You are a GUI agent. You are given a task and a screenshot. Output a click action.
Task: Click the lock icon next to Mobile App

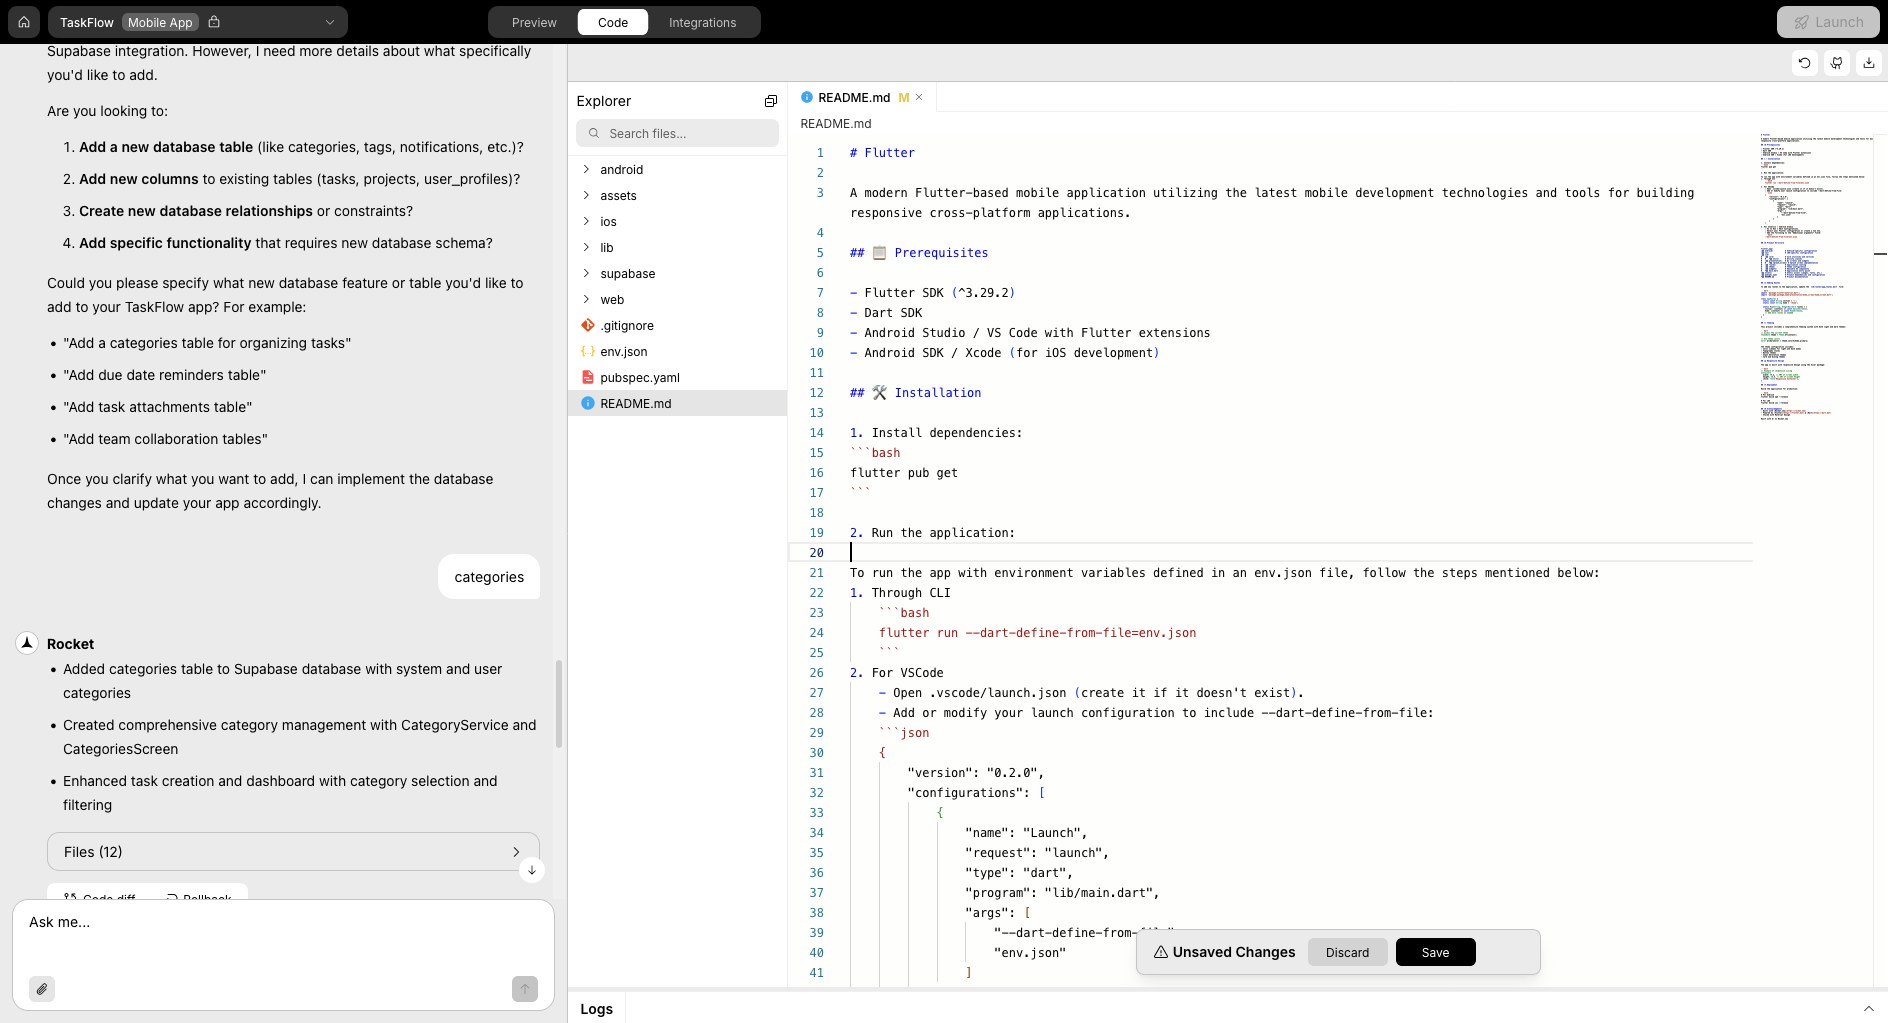coord(215,21)
